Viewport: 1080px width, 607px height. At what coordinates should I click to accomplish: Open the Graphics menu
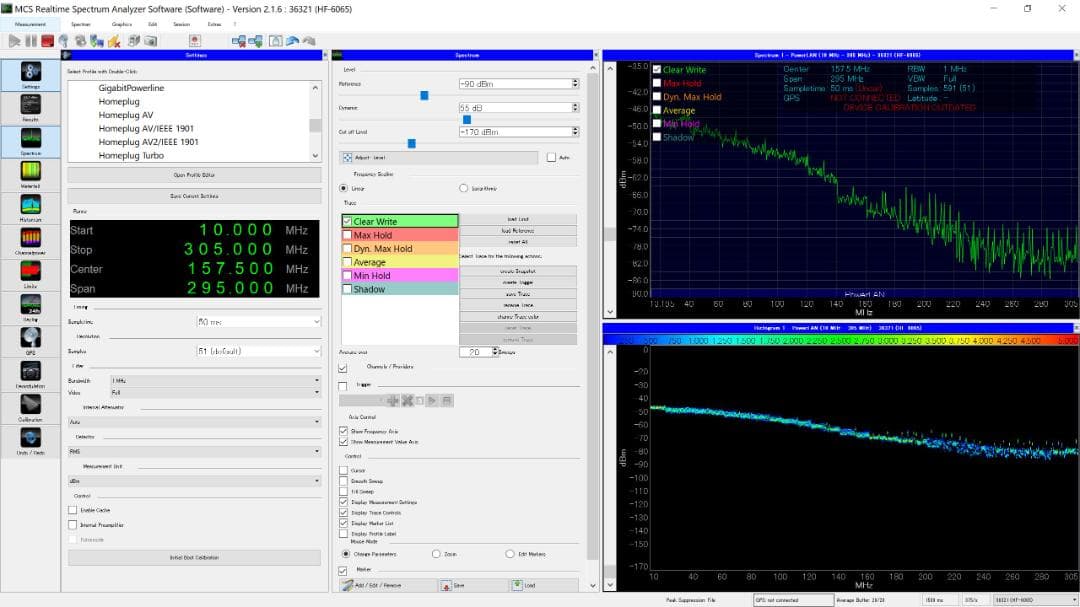pos(121,23)
